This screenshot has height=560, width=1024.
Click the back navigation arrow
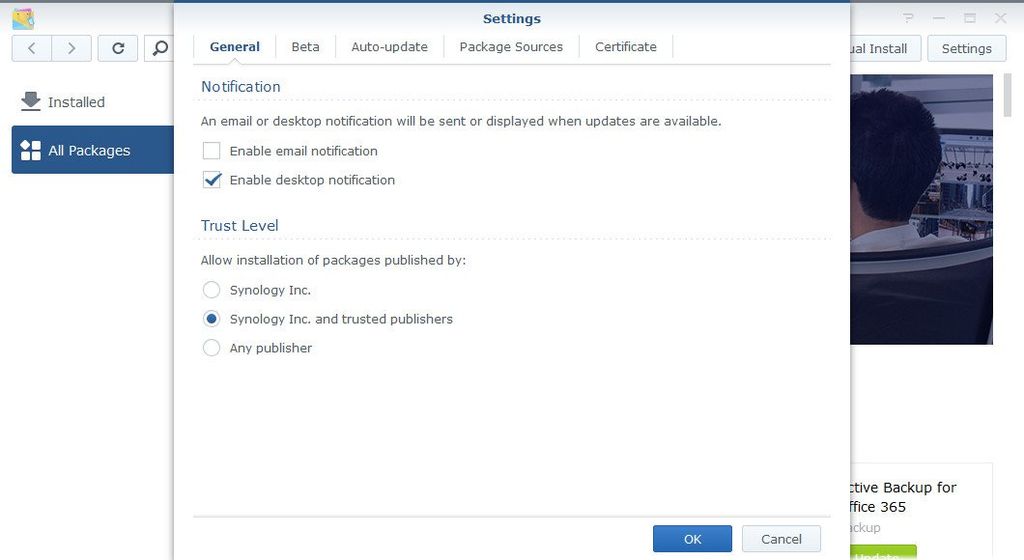coord(32,48)
